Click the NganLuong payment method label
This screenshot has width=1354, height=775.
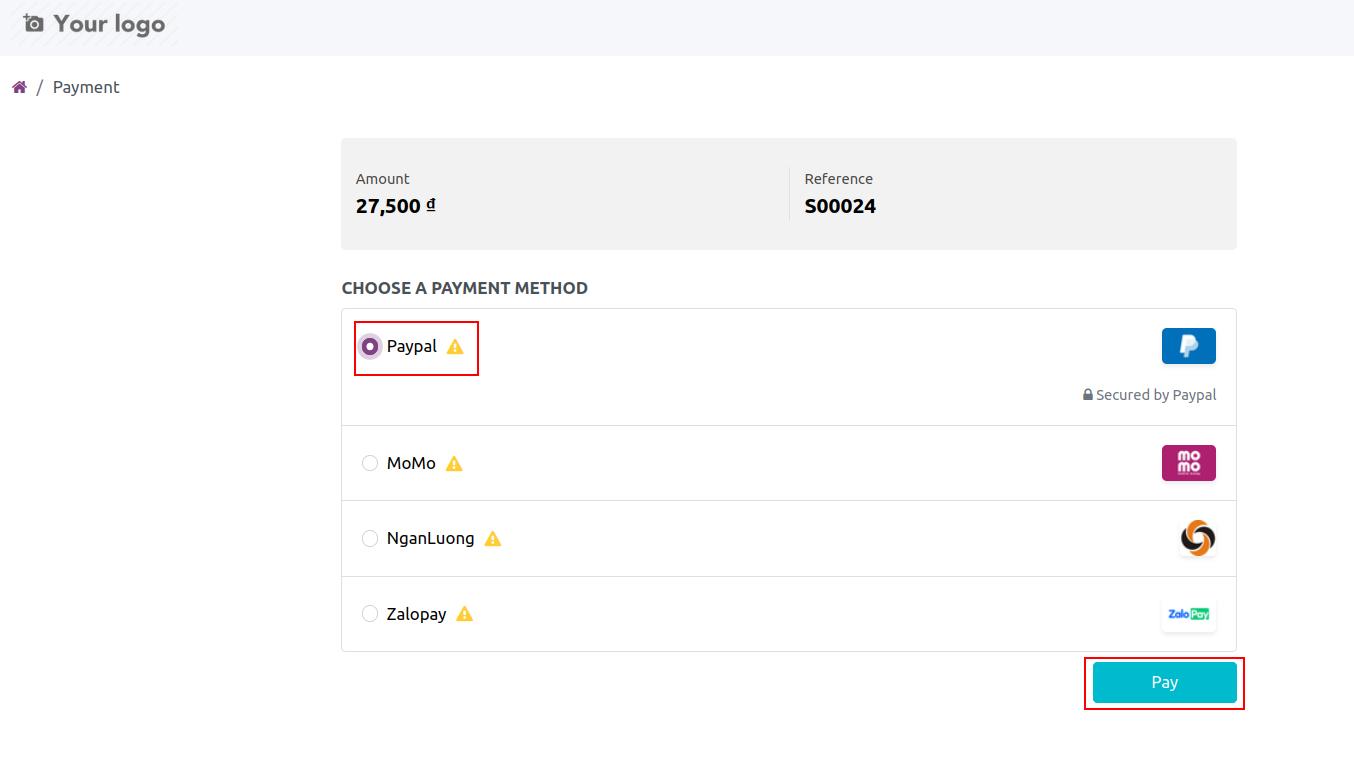click(431, 538)
